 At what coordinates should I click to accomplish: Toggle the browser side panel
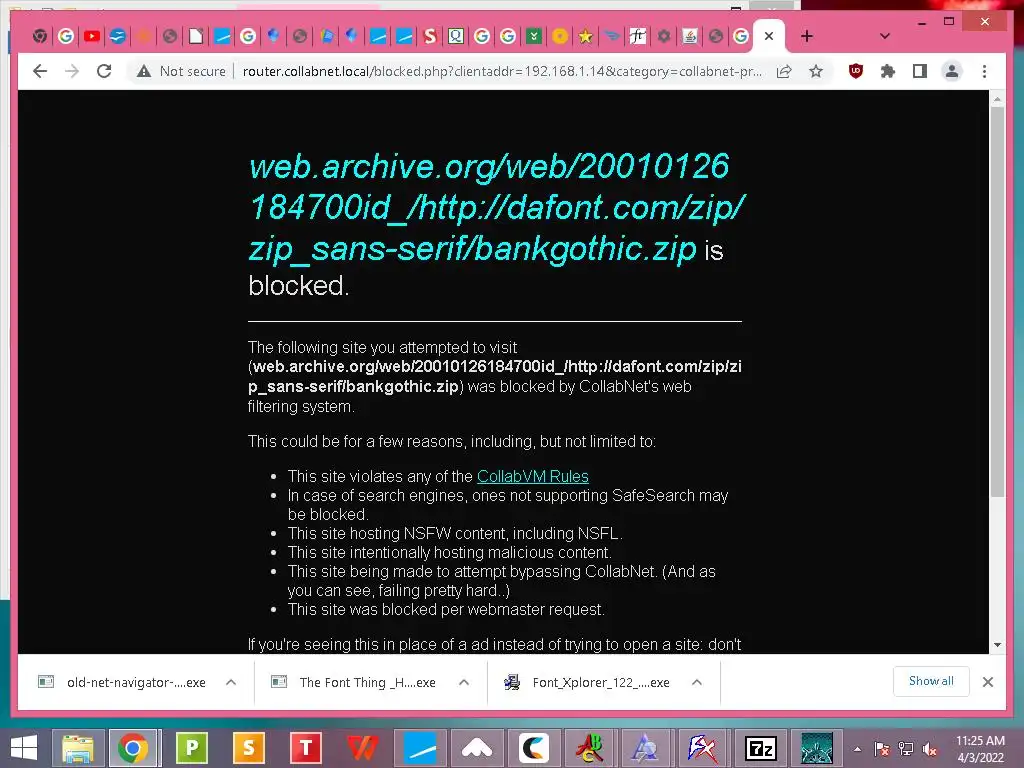tap(920, 71)
